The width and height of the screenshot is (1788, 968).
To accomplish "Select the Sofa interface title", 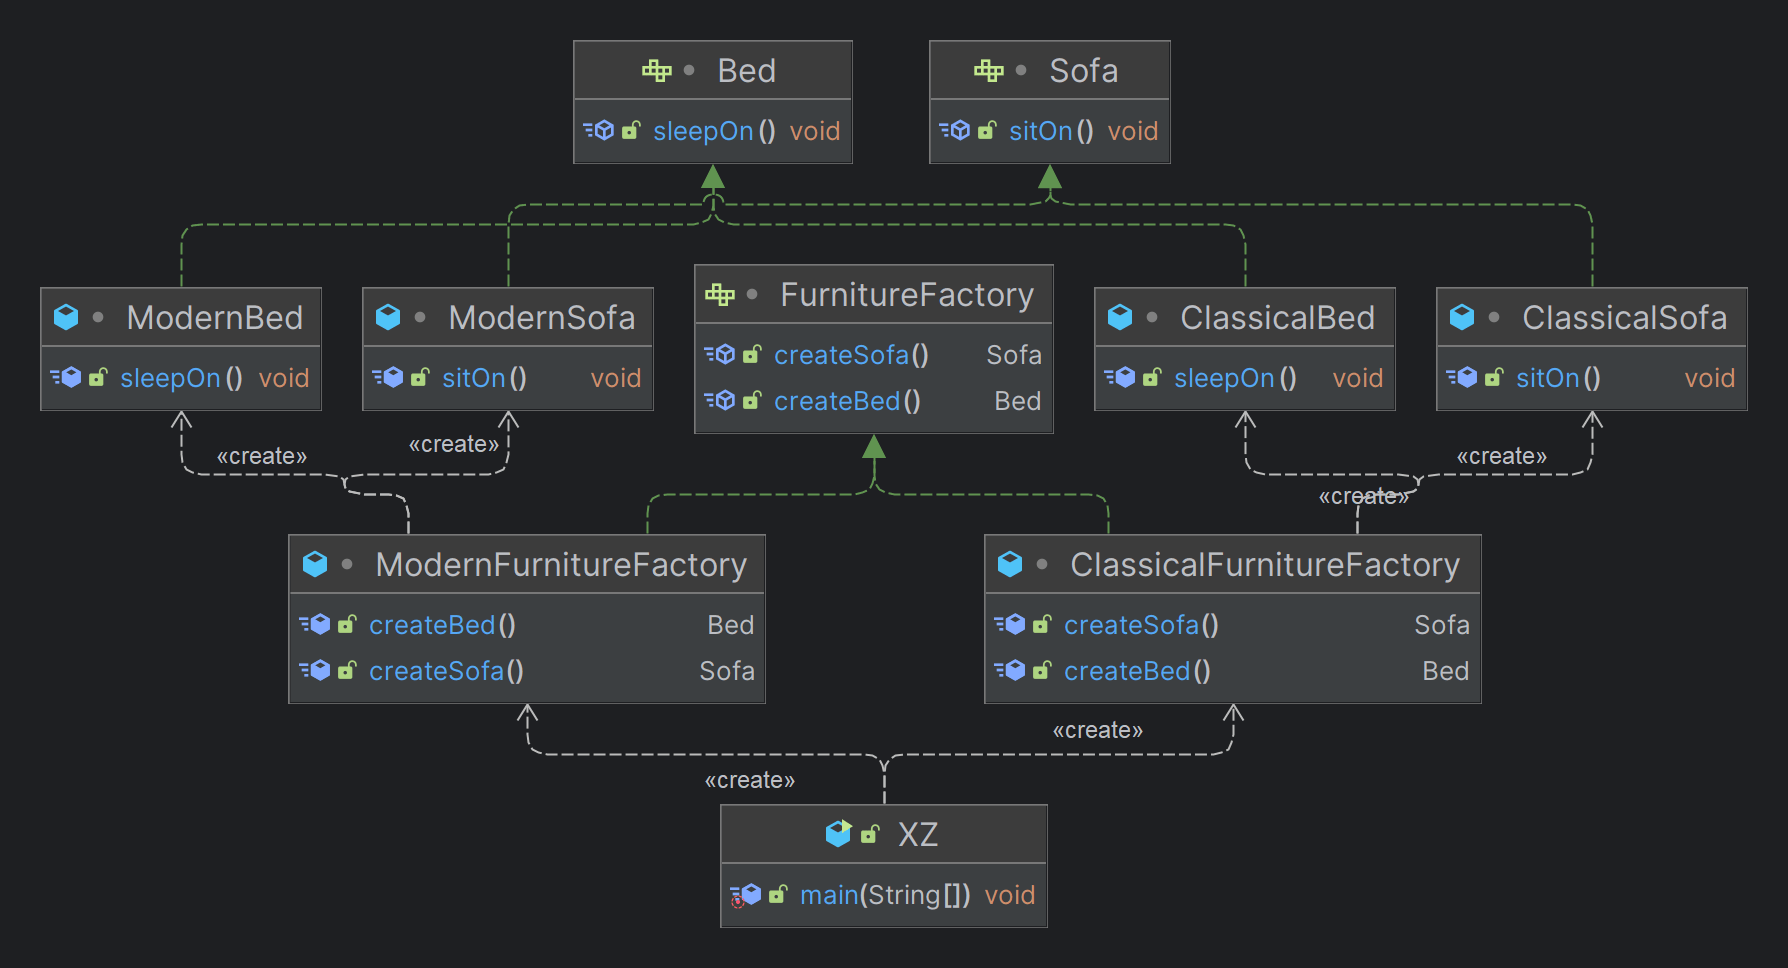I will [x=1084, y=71].
